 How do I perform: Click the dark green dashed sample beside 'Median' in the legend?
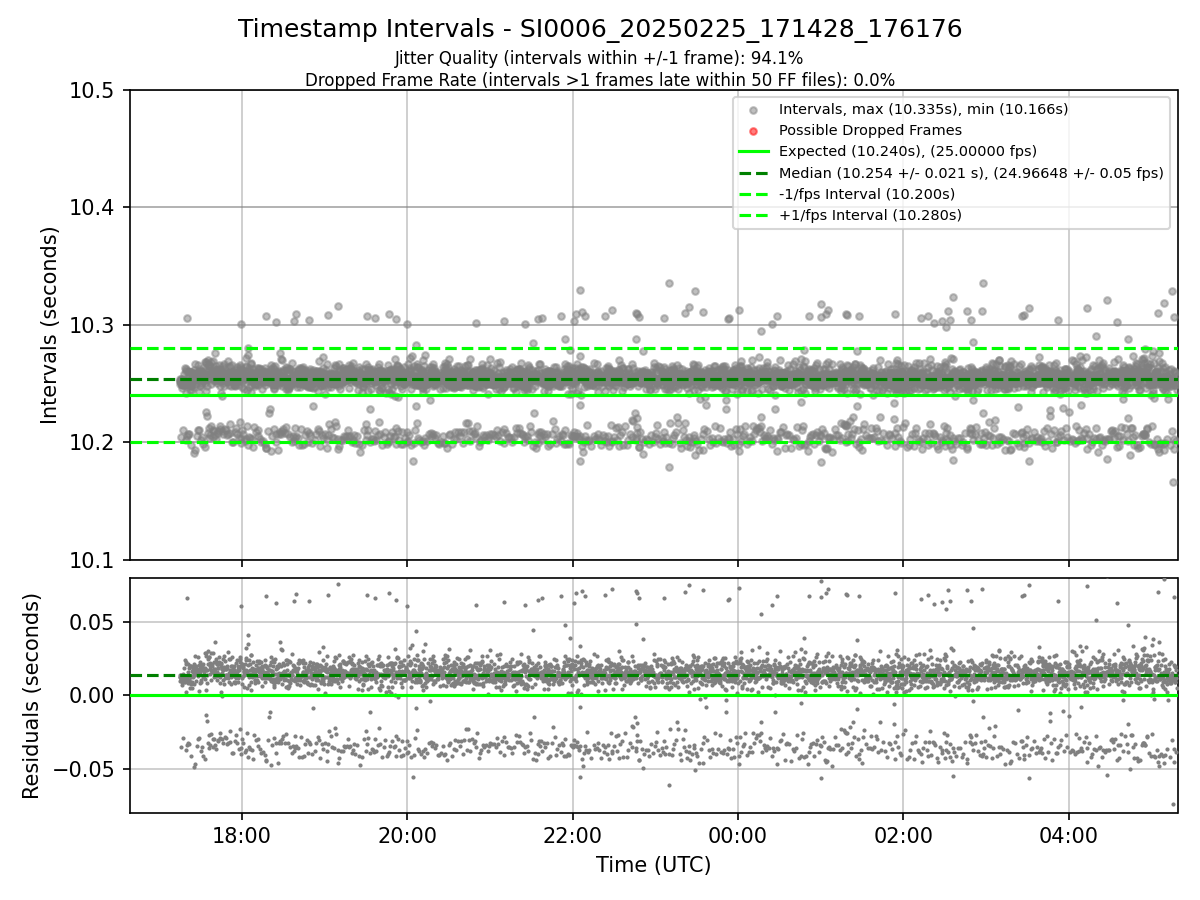point(754,172)
